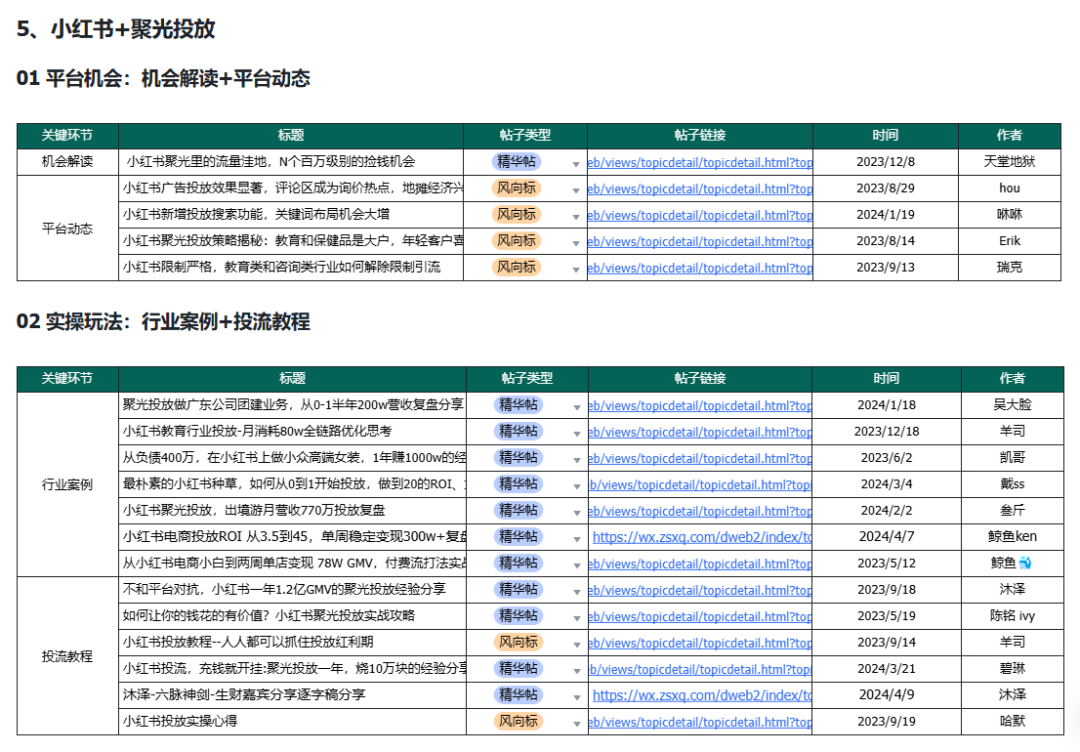1080x752 pixels.
Task: Expand the dropdown next to 沐泽-六脉神剑 row's tag
Action: pos(577,695)
